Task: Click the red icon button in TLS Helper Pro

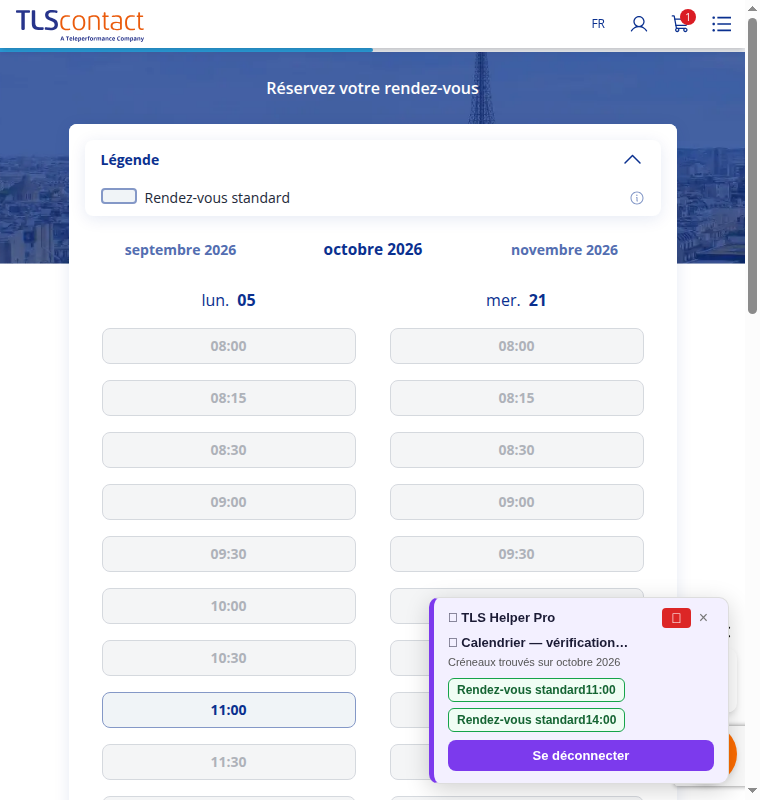Action: click(x=676, y=618)
